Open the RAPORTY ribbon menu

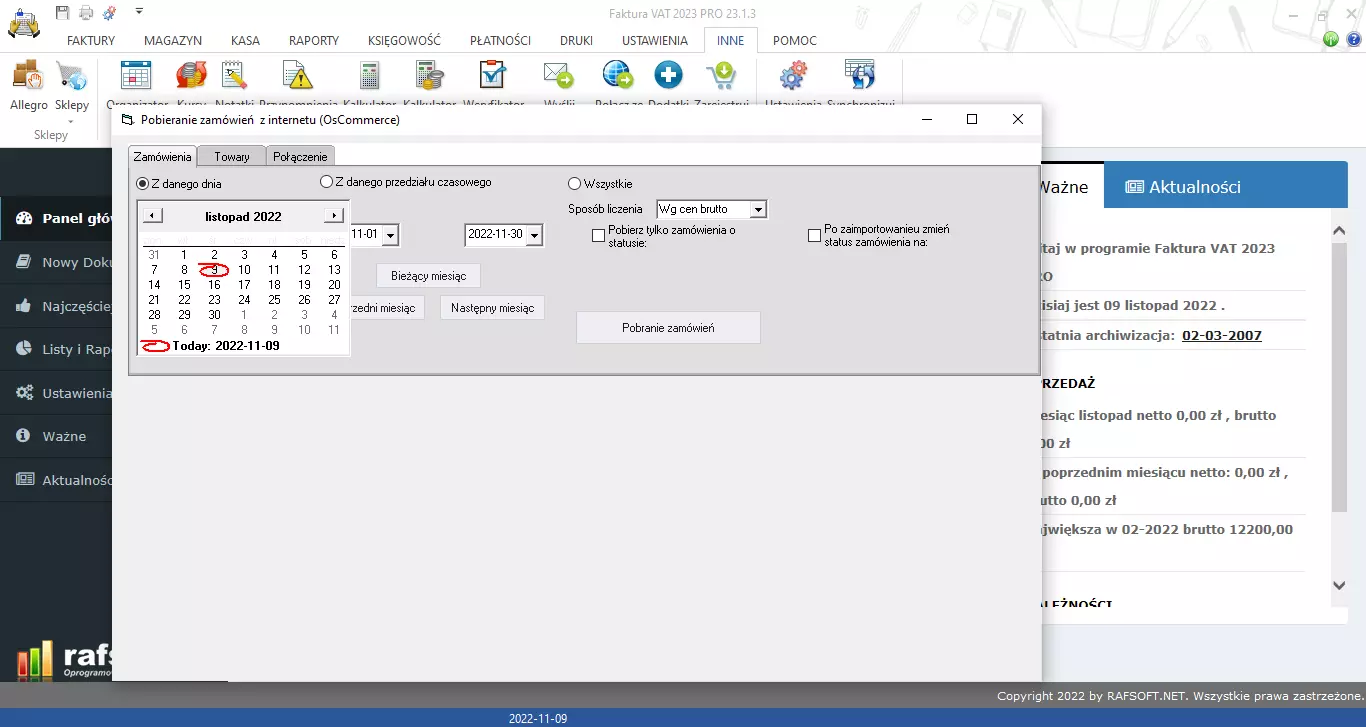click(313, 41)
